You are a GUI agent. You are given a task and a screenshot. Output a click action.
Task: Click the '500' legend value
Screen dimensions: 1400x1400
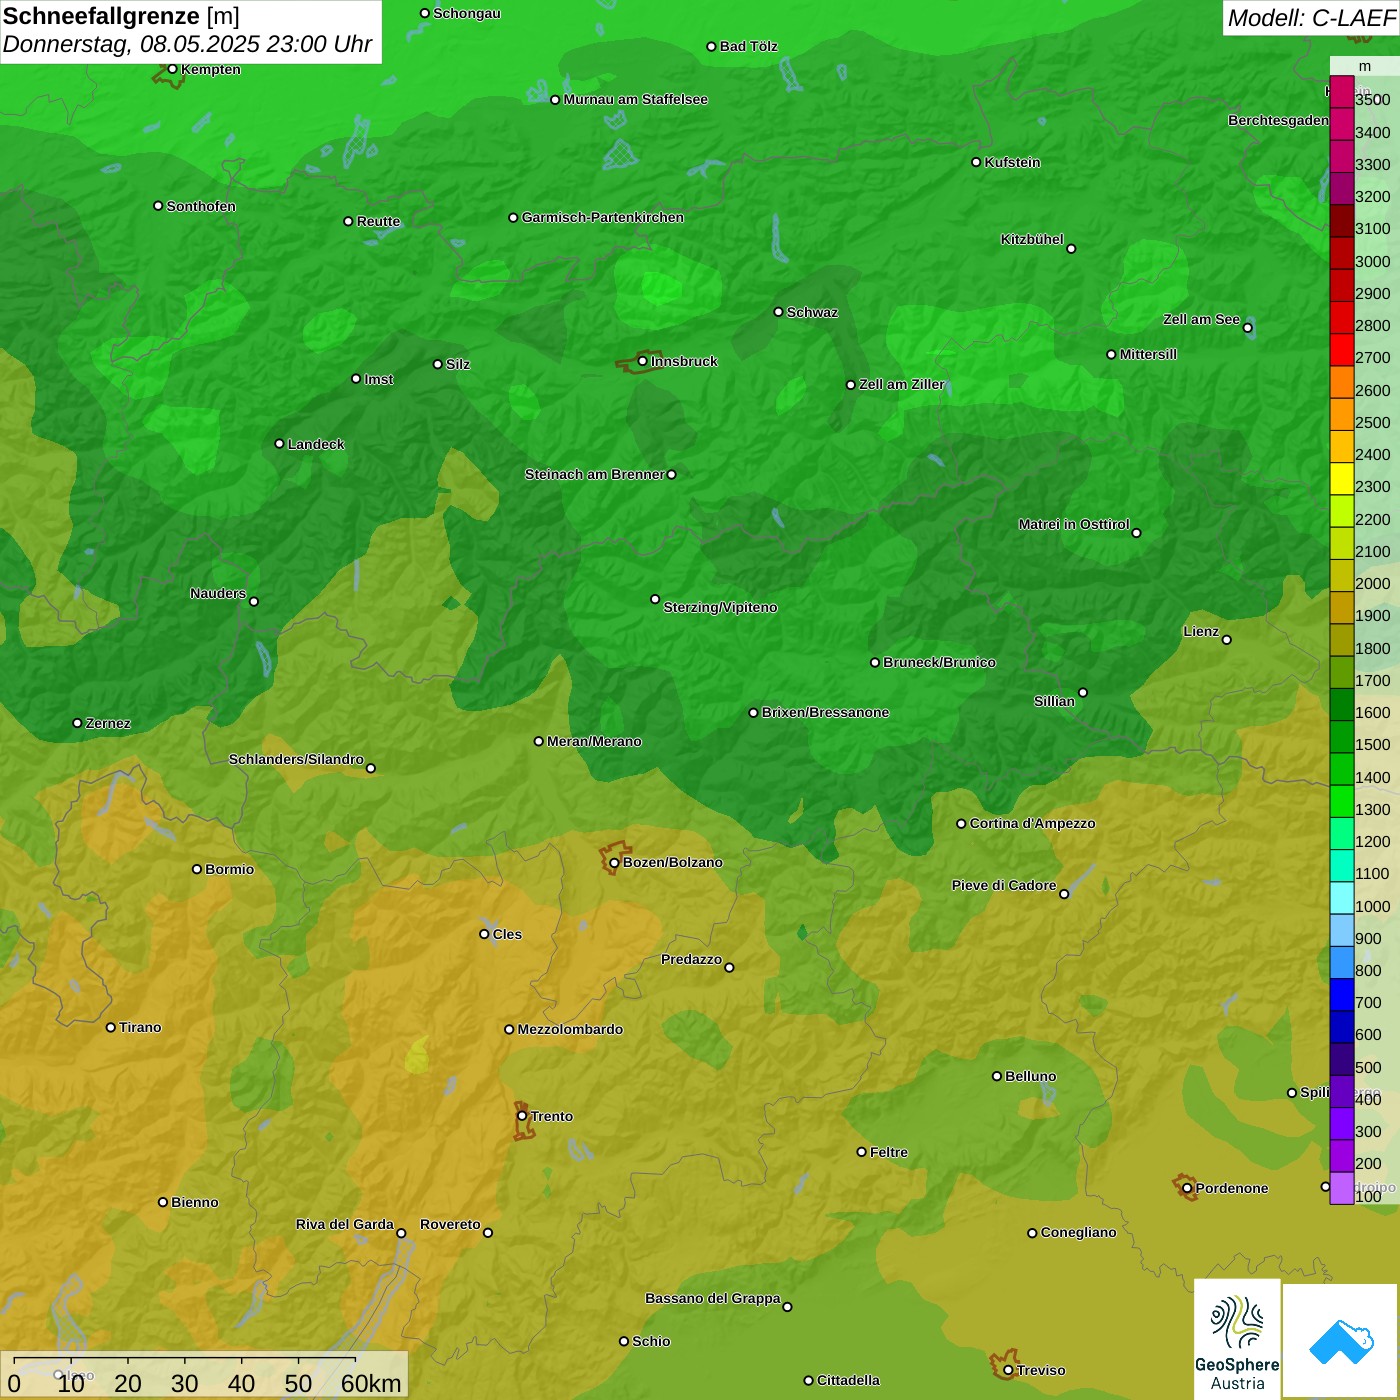(1369, 1067)
